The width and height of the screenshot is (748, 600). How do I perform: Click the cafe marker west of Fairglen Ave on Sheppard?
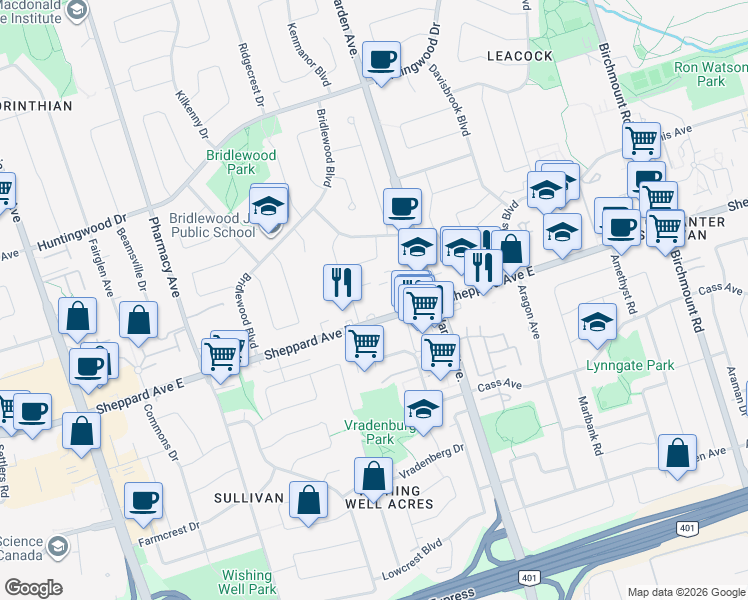[89, 370]
